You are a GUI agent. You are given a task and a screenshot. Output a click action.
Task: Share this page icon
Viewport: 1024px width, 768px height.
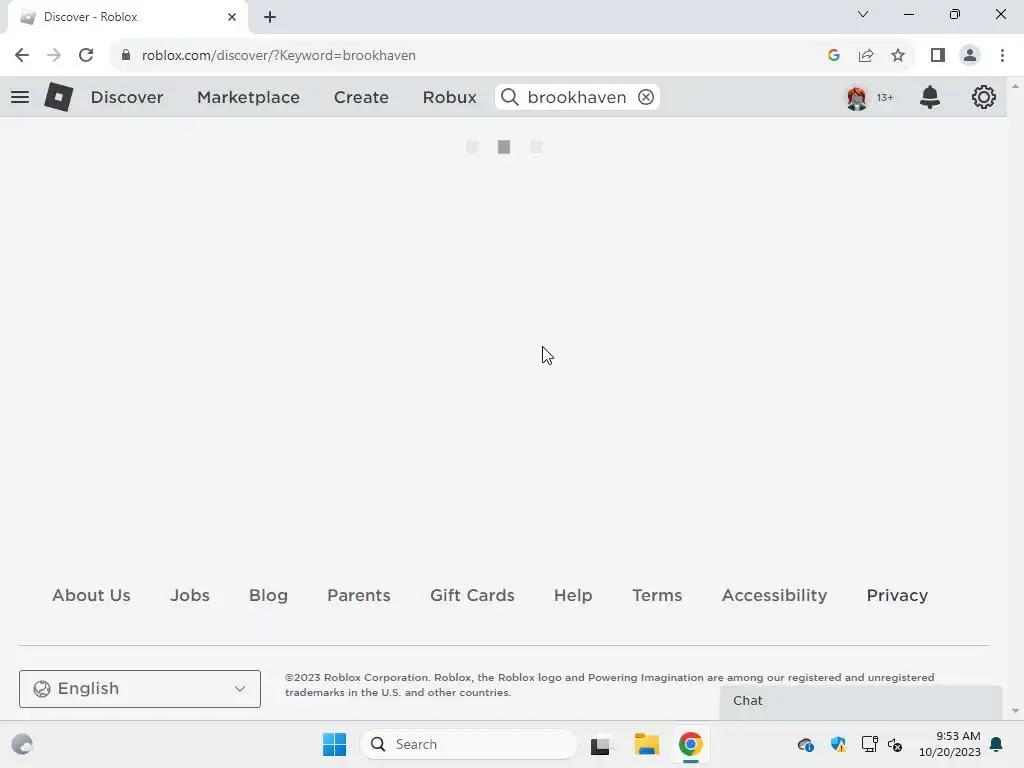pyautogui.click(x=866, y=56)
